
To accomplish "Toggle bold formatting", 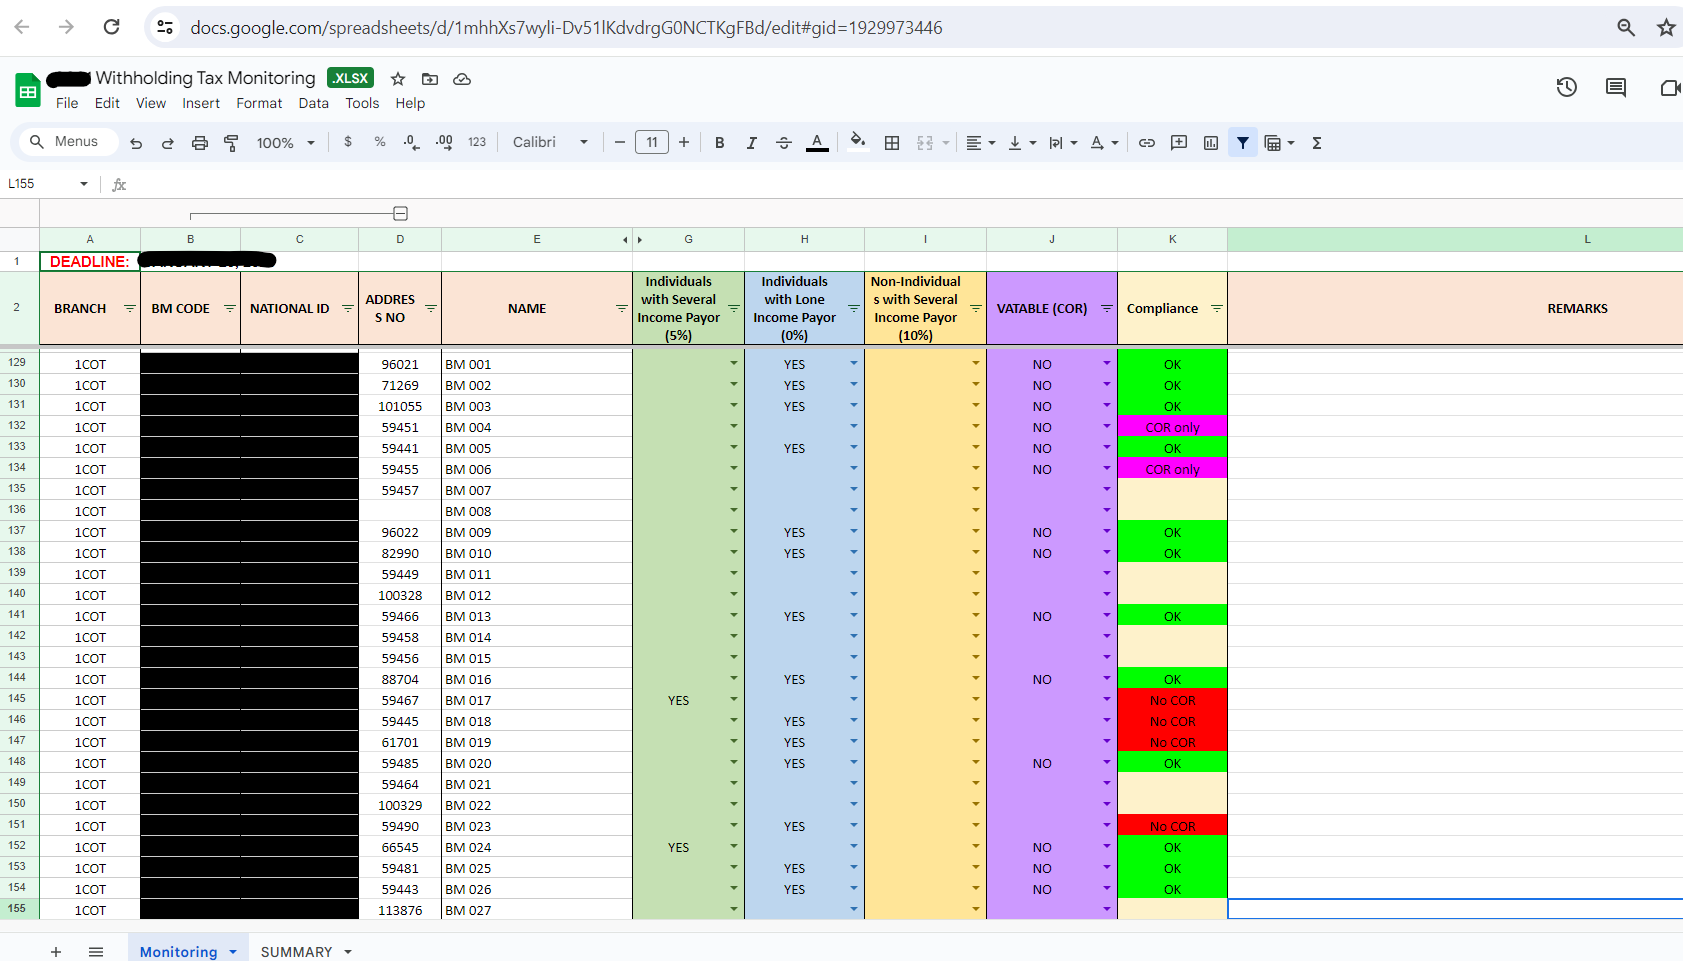I will (x=719, y=143).
